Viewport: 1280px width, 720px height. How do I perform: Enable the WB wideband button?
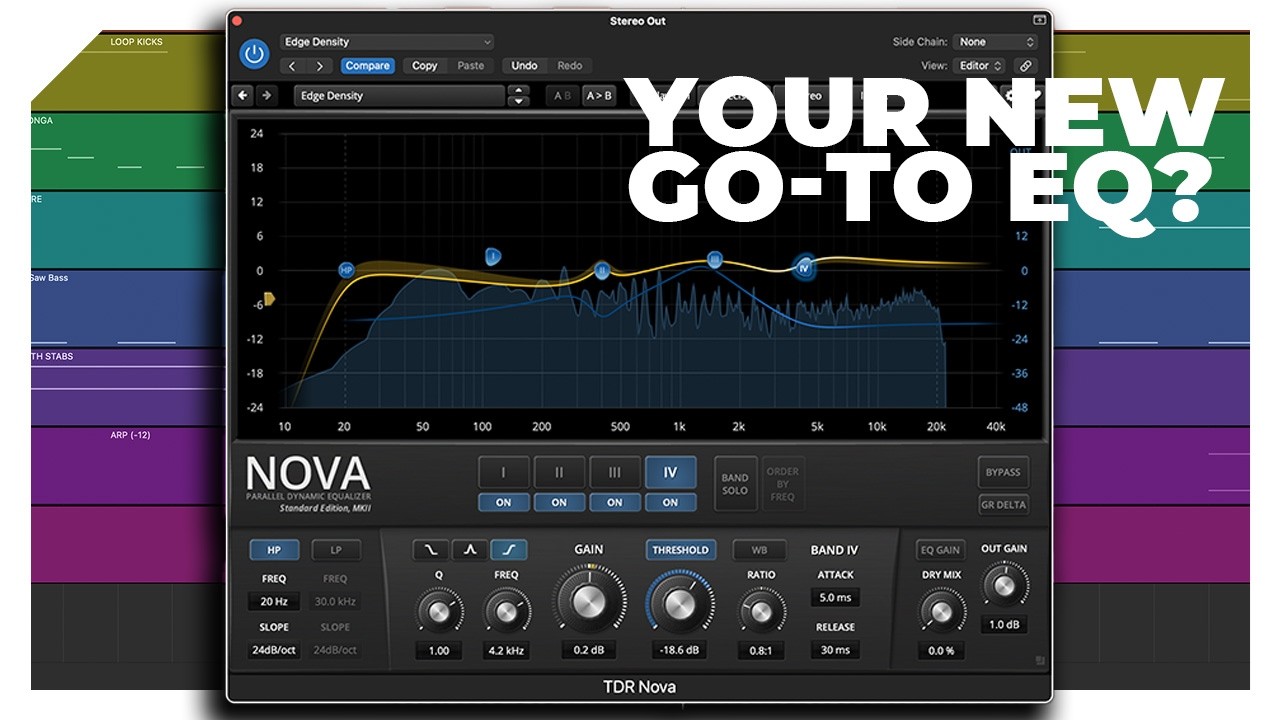click(759, 550)
